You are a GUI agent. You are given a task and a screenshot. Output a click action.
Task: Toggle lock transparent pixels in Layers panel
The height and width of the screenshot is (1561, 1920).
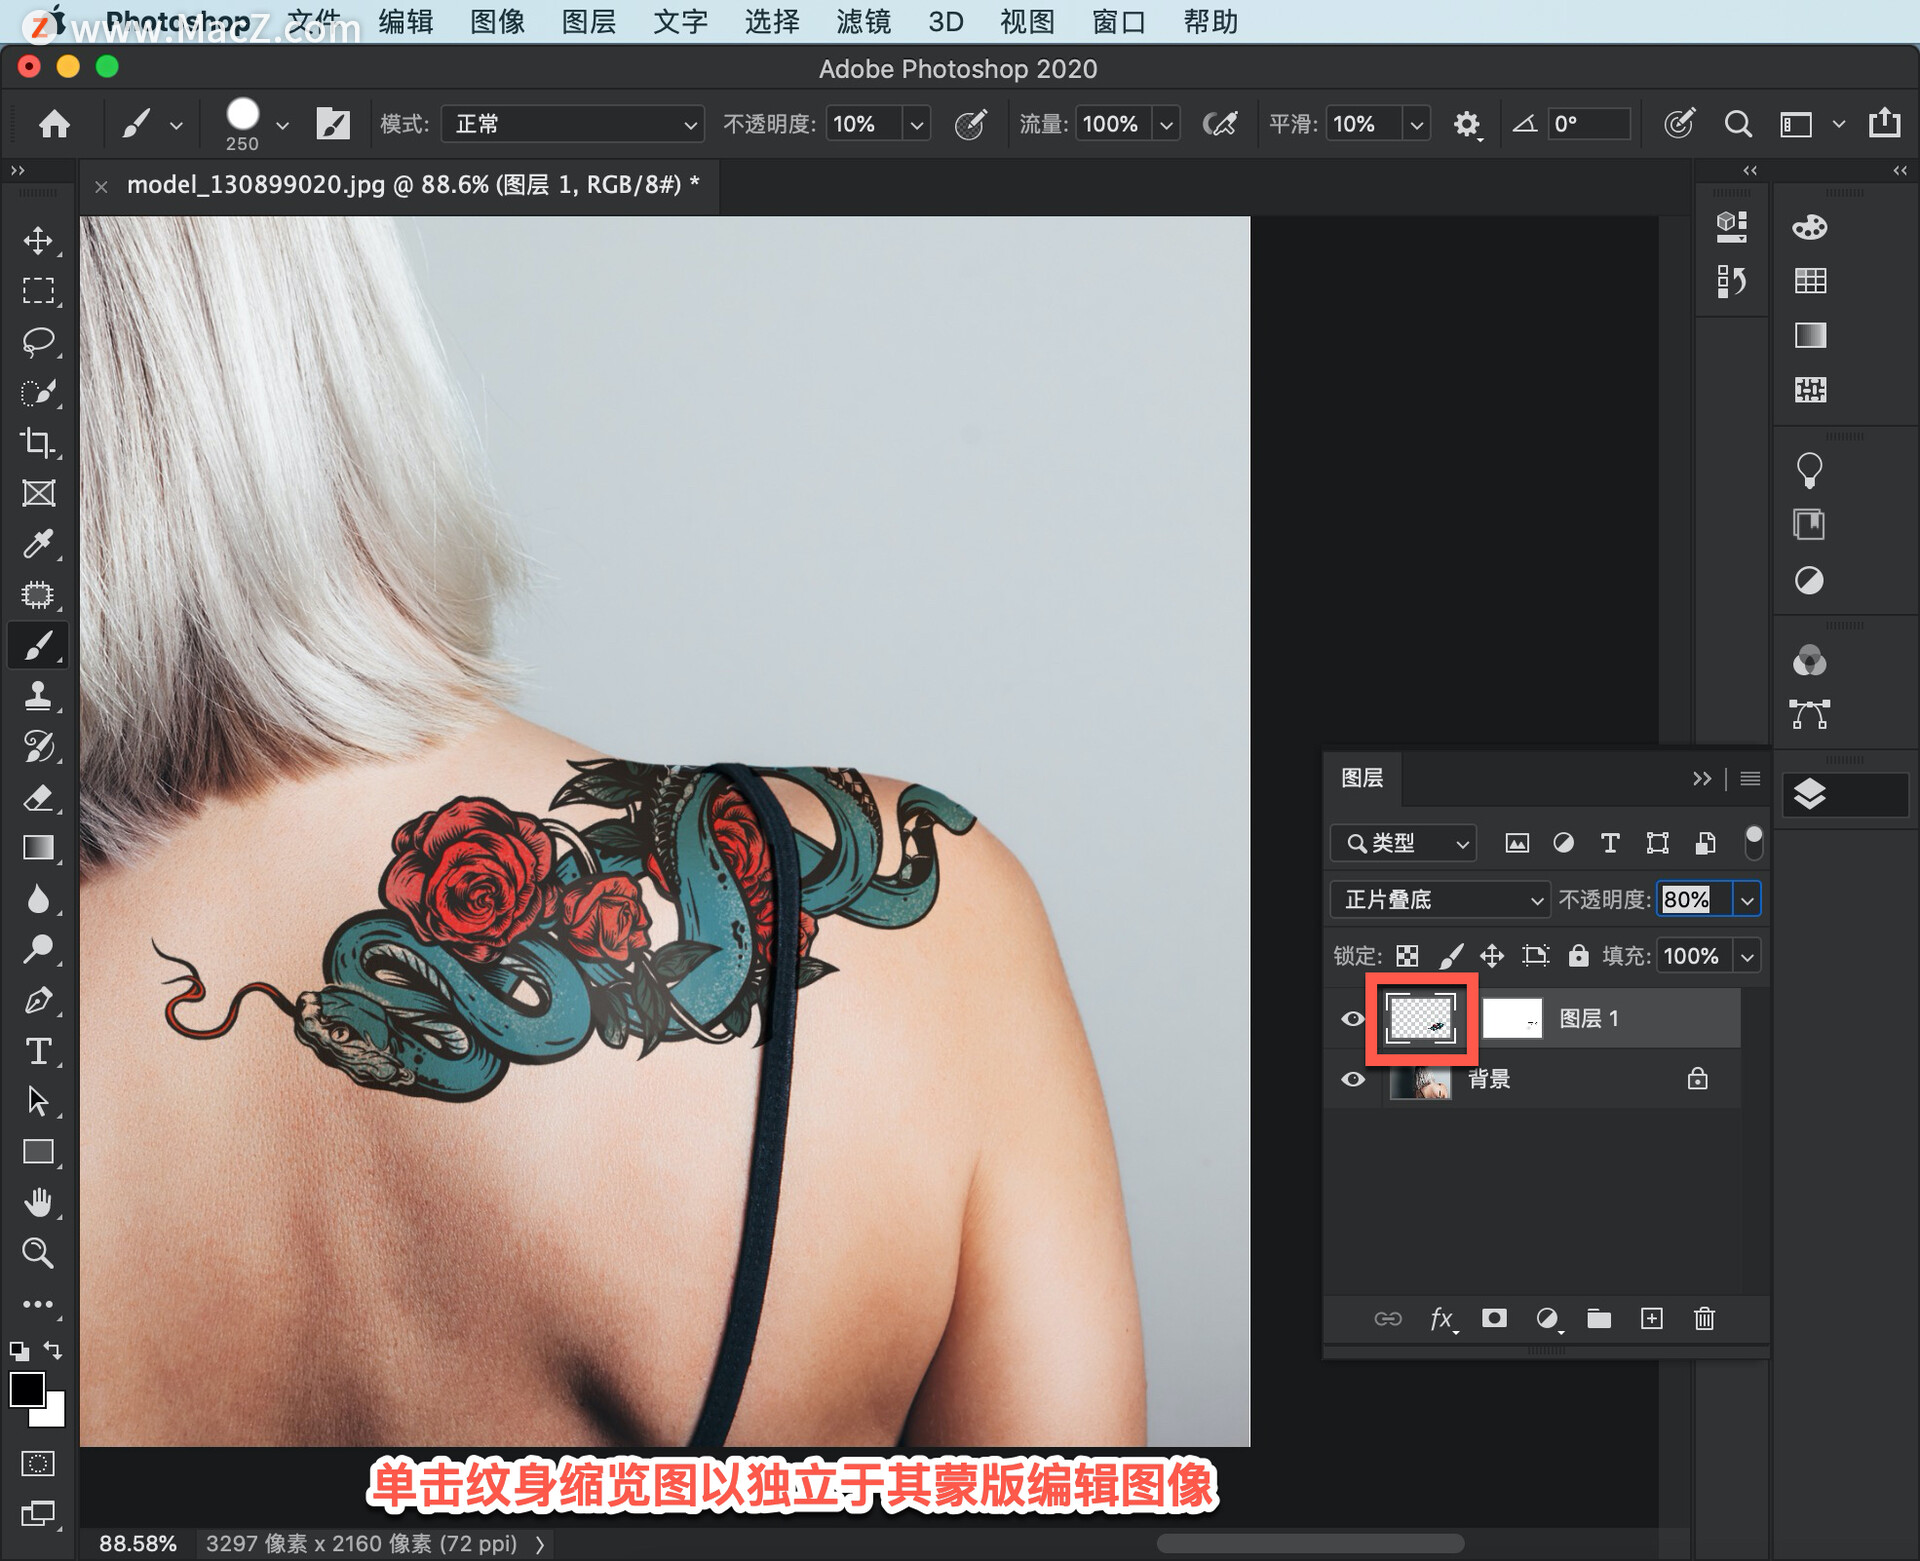(x=1407, y=957)
